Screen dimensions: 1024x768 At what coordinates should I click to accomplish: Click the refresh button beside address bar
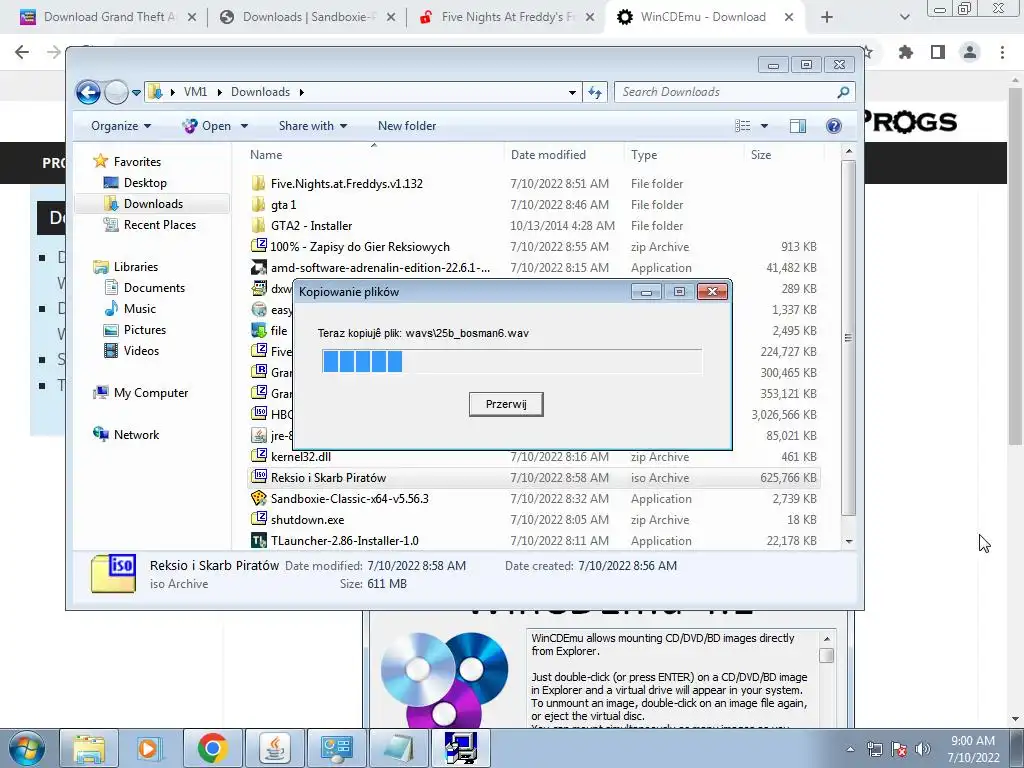click(595, 92)
